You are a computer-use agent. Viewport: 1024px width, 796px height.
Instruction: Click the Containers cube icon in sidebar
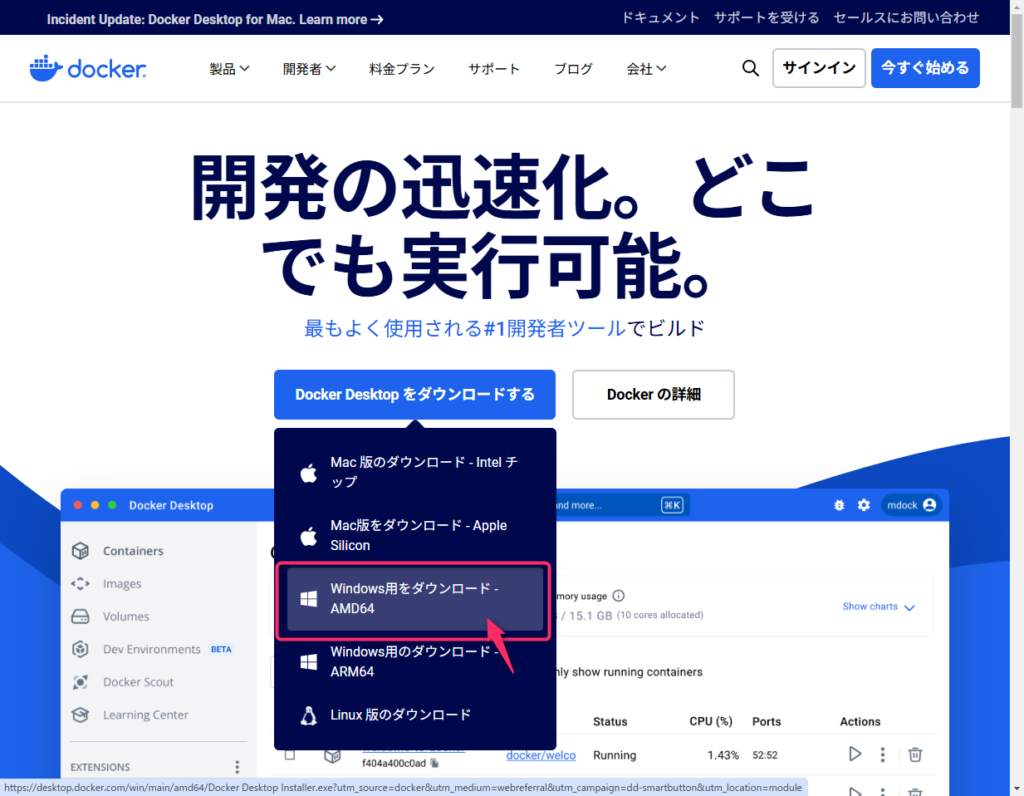(80, 550)
